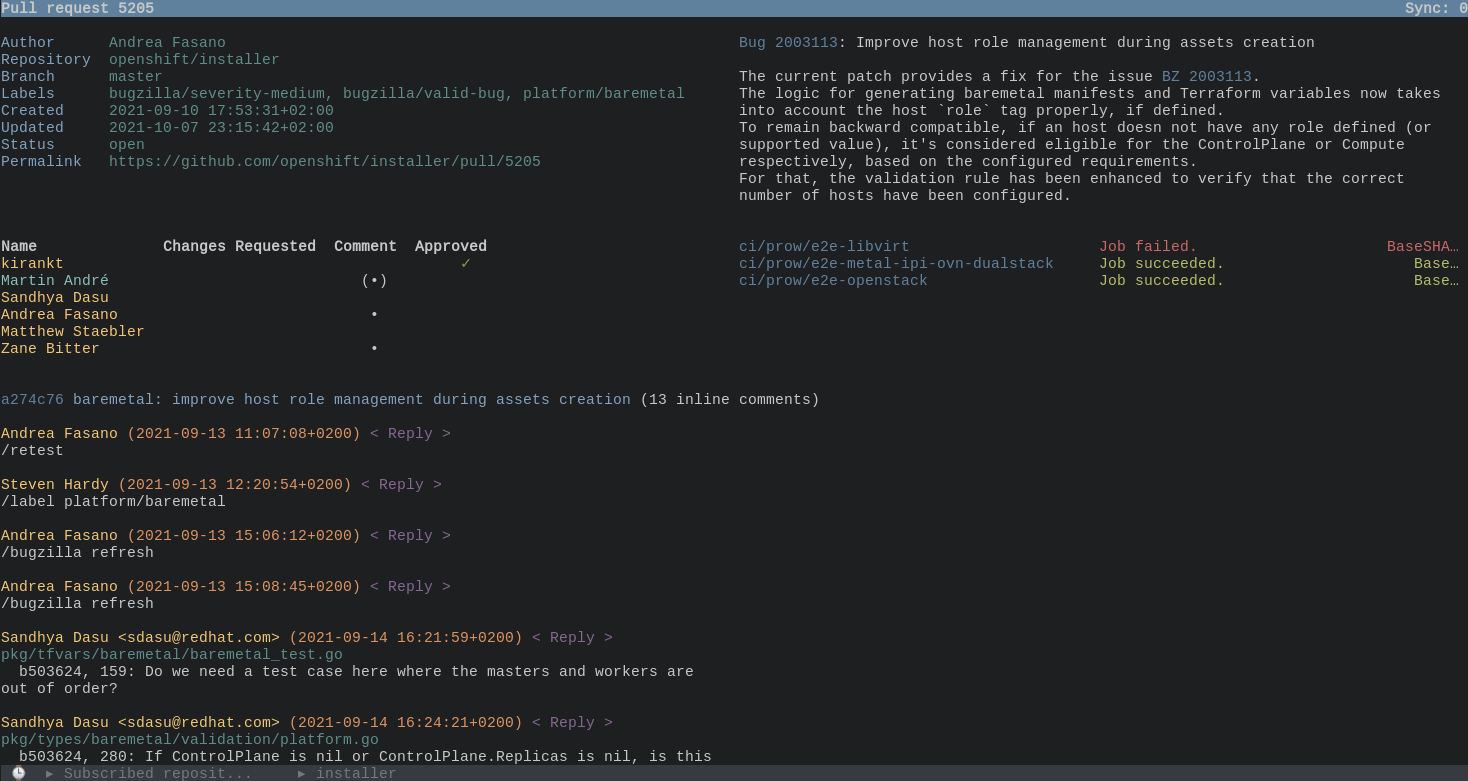The width and height of the screenshot is (1468, 781).
Task: Select reviewer Matthew Staebler
Action: [73, 332]
